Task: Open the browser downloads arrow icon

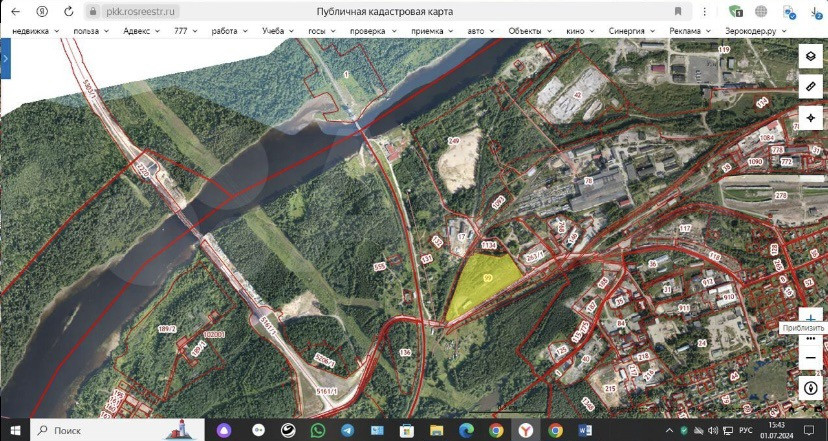Action: pos(817,11)
